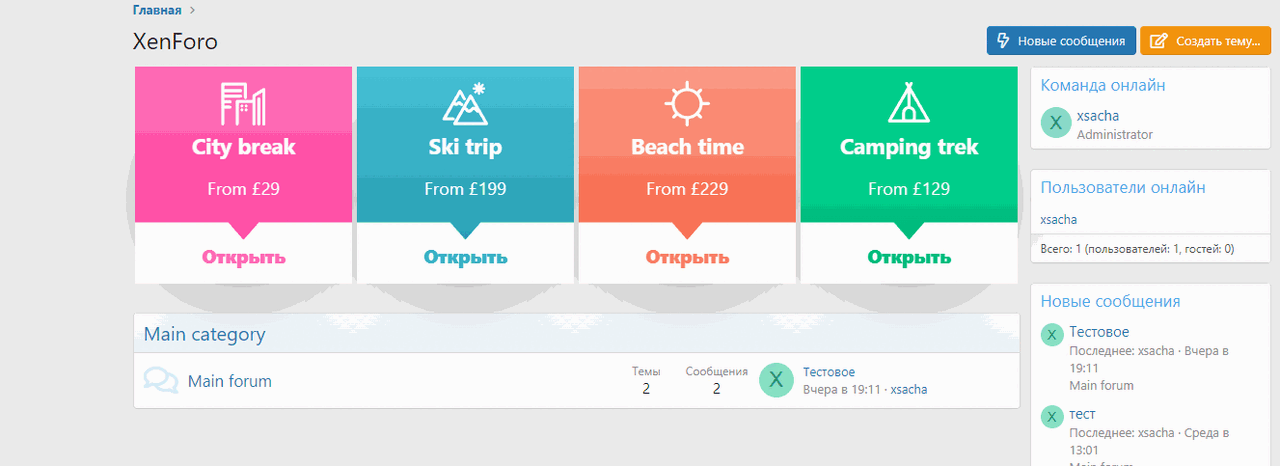1280x466 pixels.
Task: Open the Ski trip Открыть link
Action: 466,257
